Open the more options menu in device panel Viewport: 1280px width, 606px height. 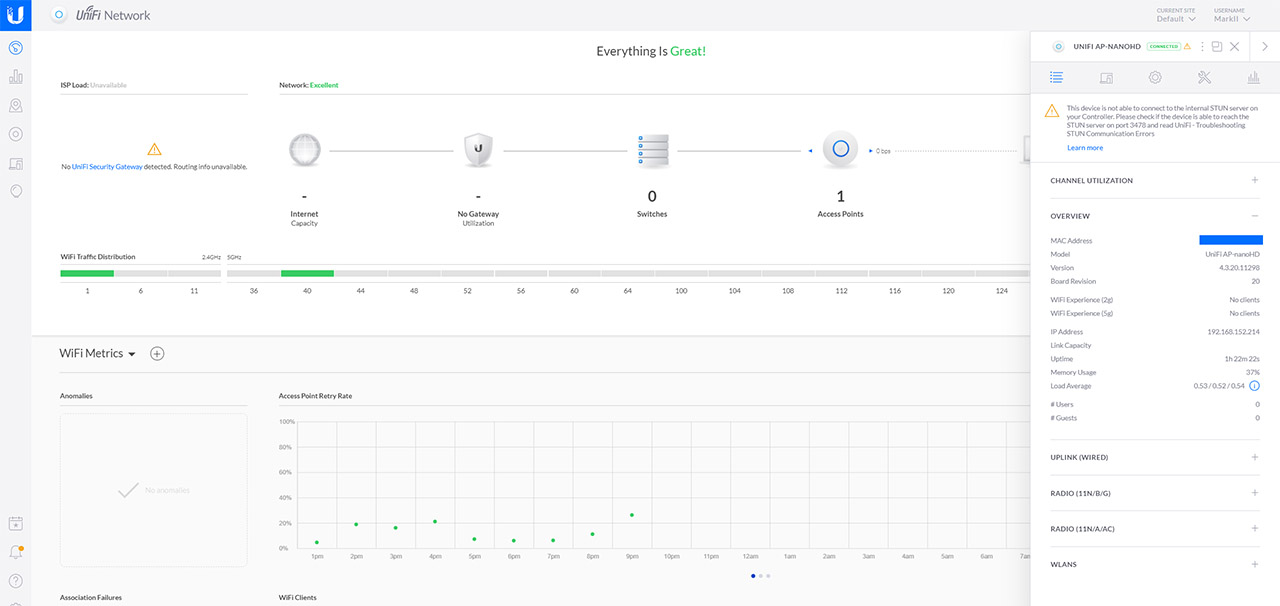pos(1202,47)
